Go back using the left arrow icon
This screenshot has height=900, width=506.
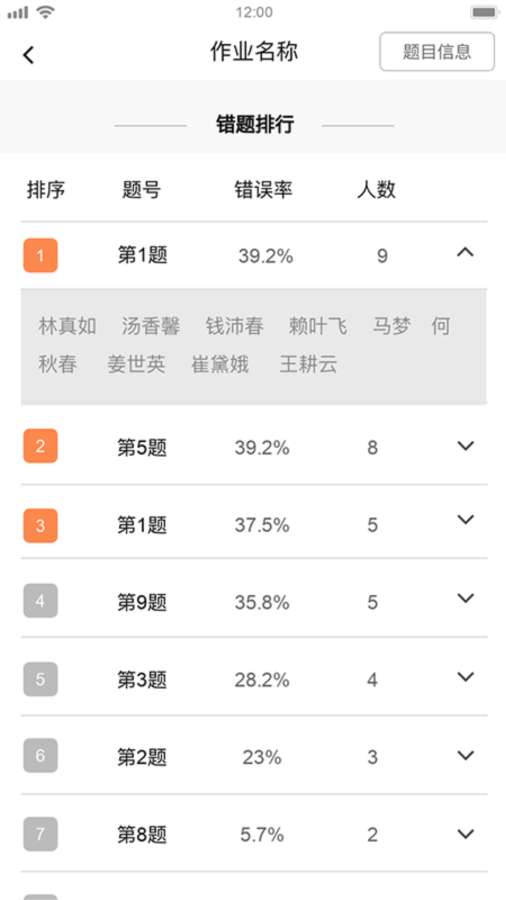coord(28,55)
